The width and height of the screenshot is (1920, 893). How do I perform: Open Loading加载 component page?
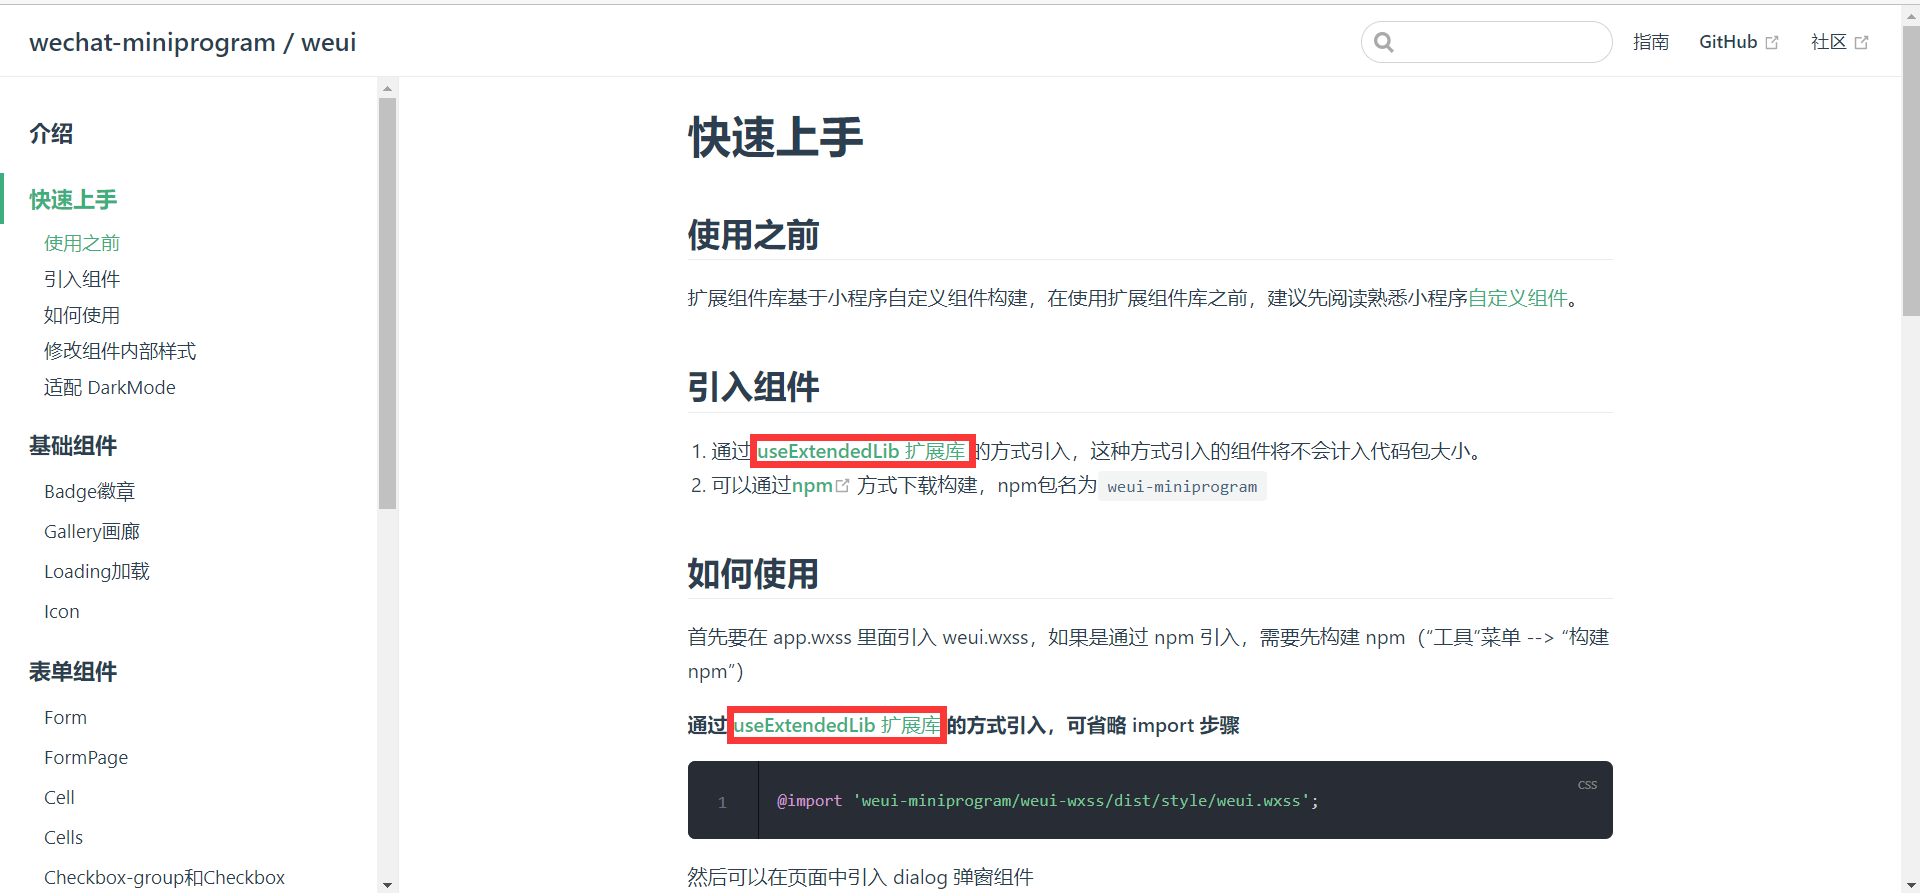click(x=97, y=571)
